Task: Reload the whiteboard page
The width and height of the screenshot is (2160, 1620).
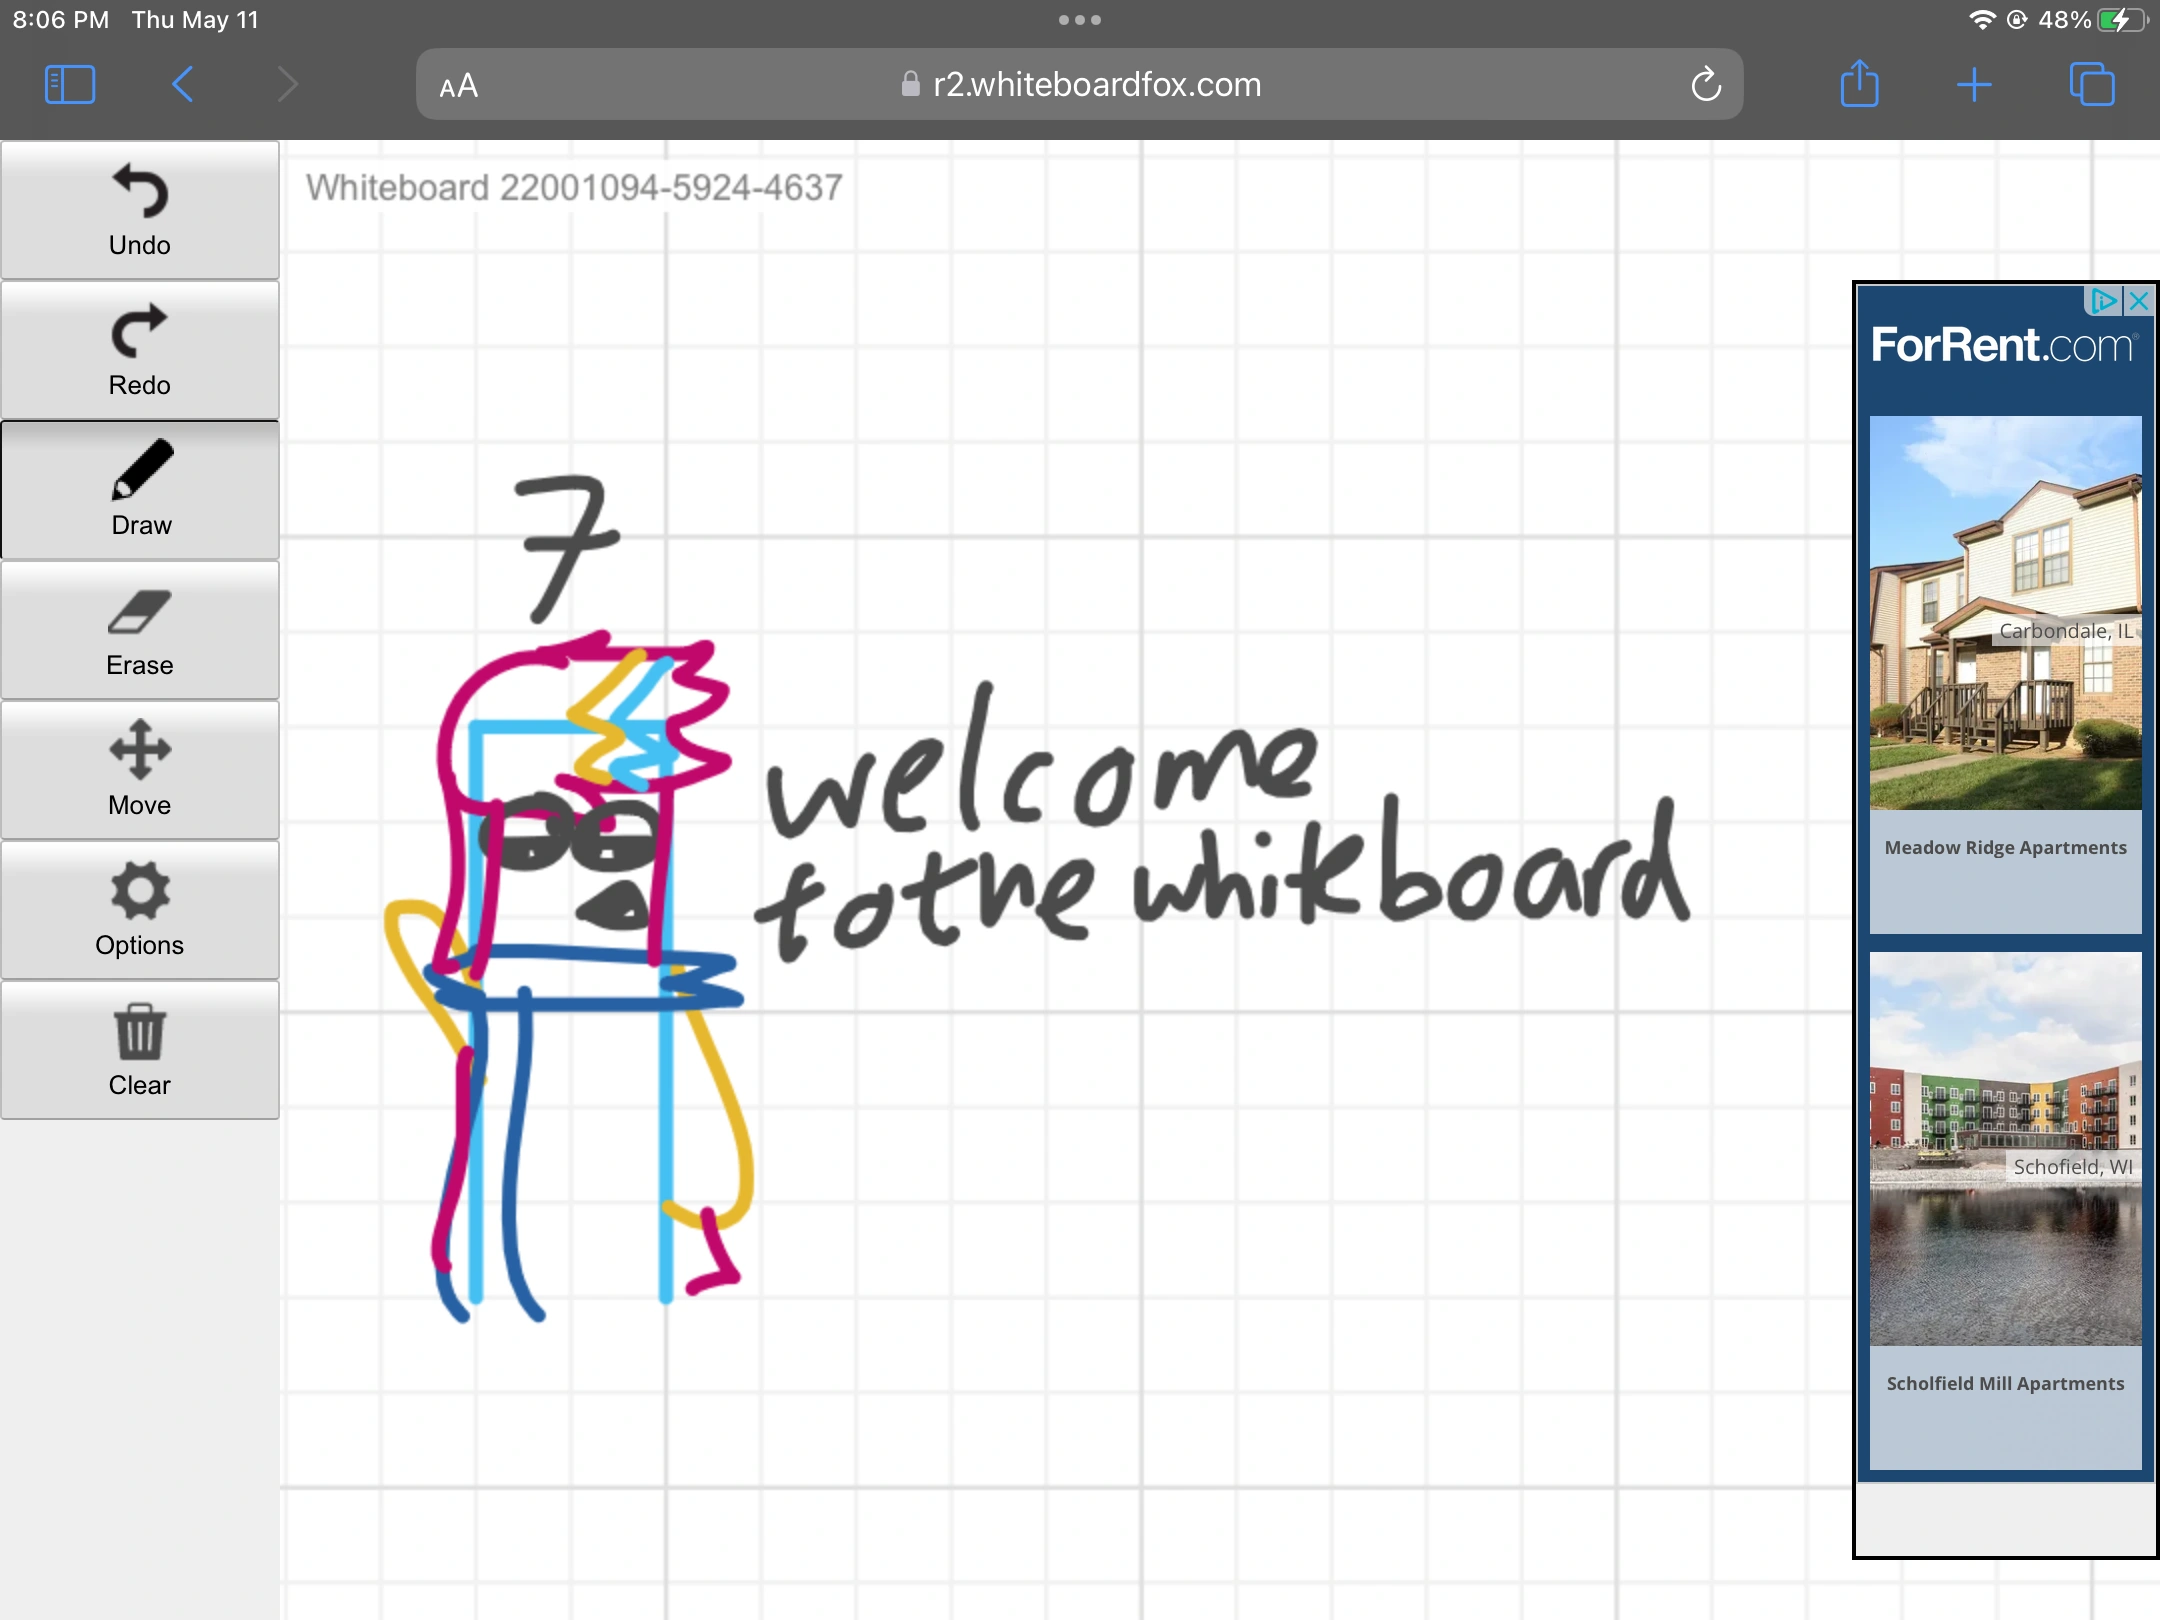Action: click(x=1705, y=84)
